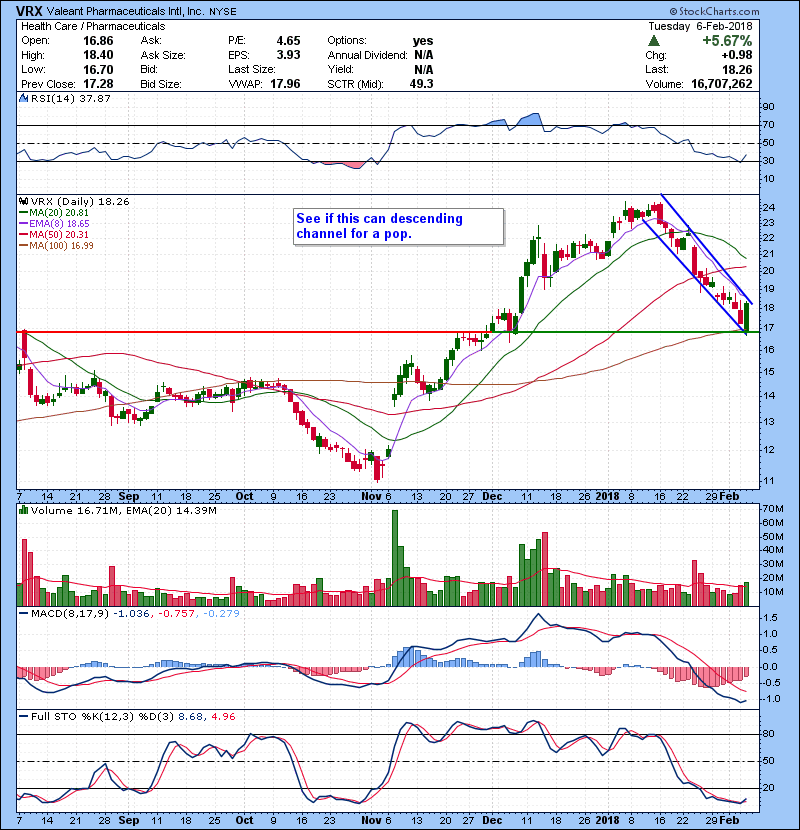Click the 70M level on volume axis
This screenshot has height=830, width=800.
(x=772, y=509)
